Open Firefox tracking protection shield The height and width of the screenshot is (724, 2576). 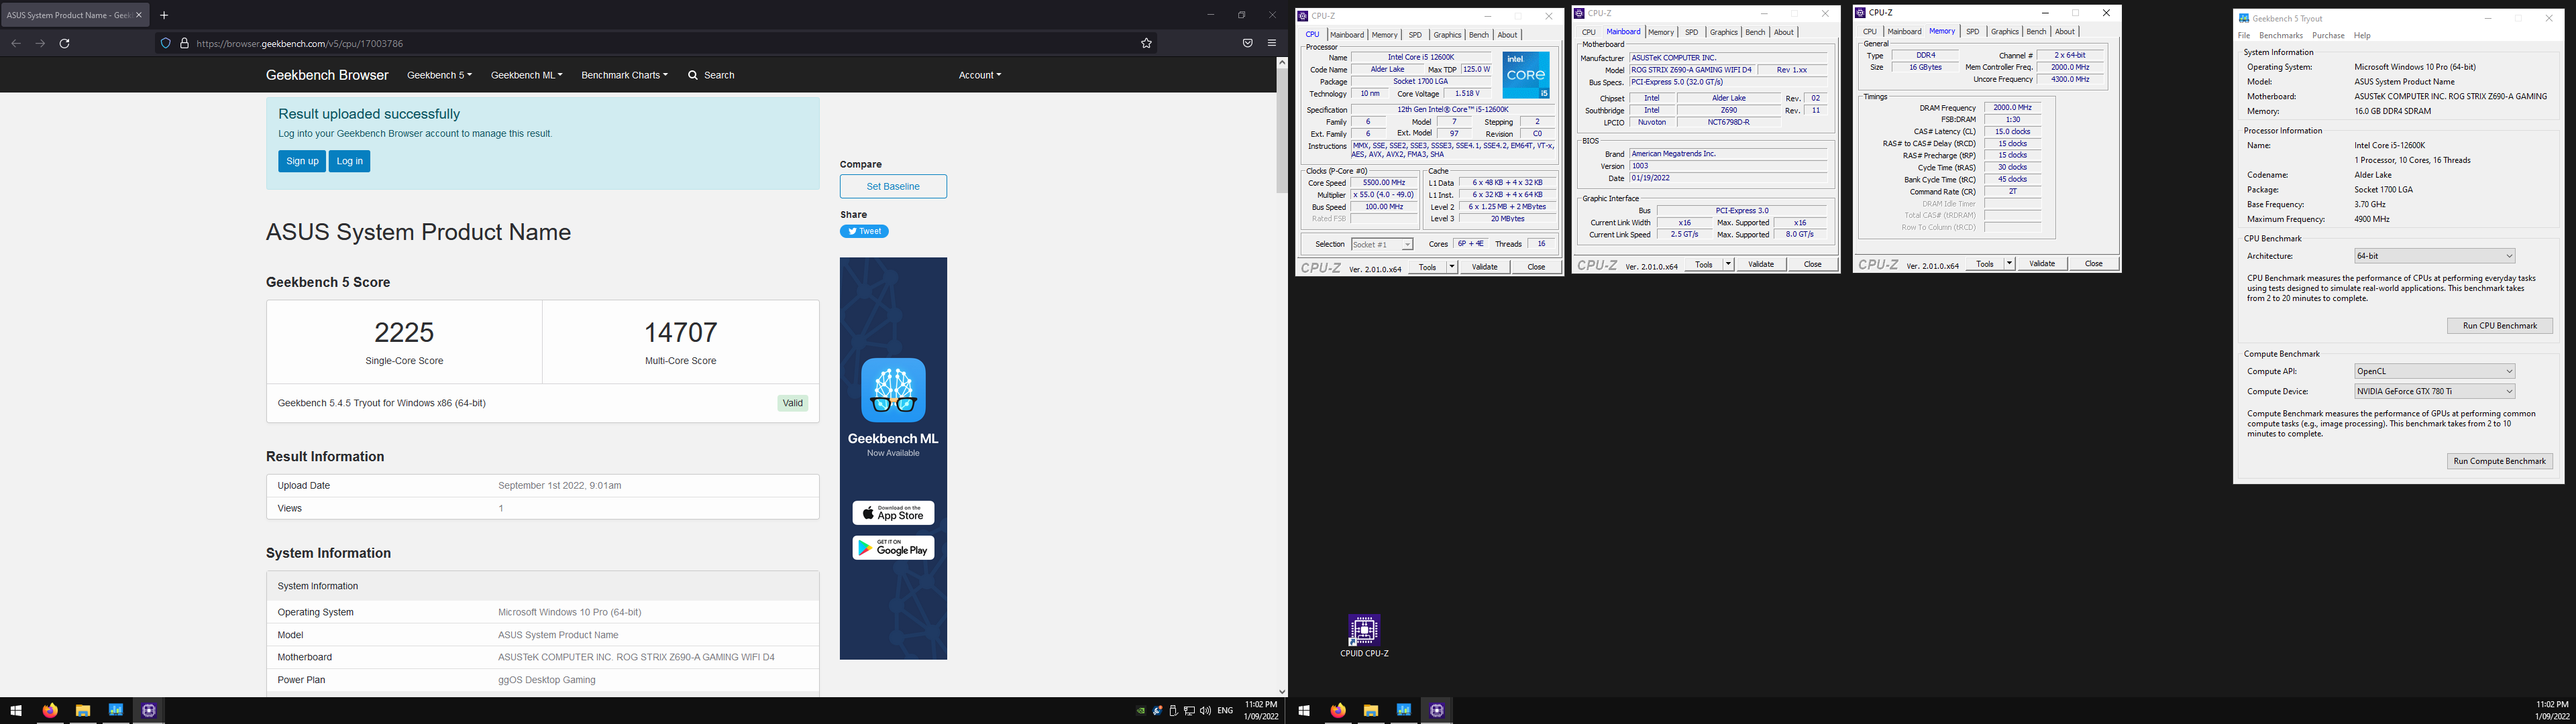[x=166, y=43]
